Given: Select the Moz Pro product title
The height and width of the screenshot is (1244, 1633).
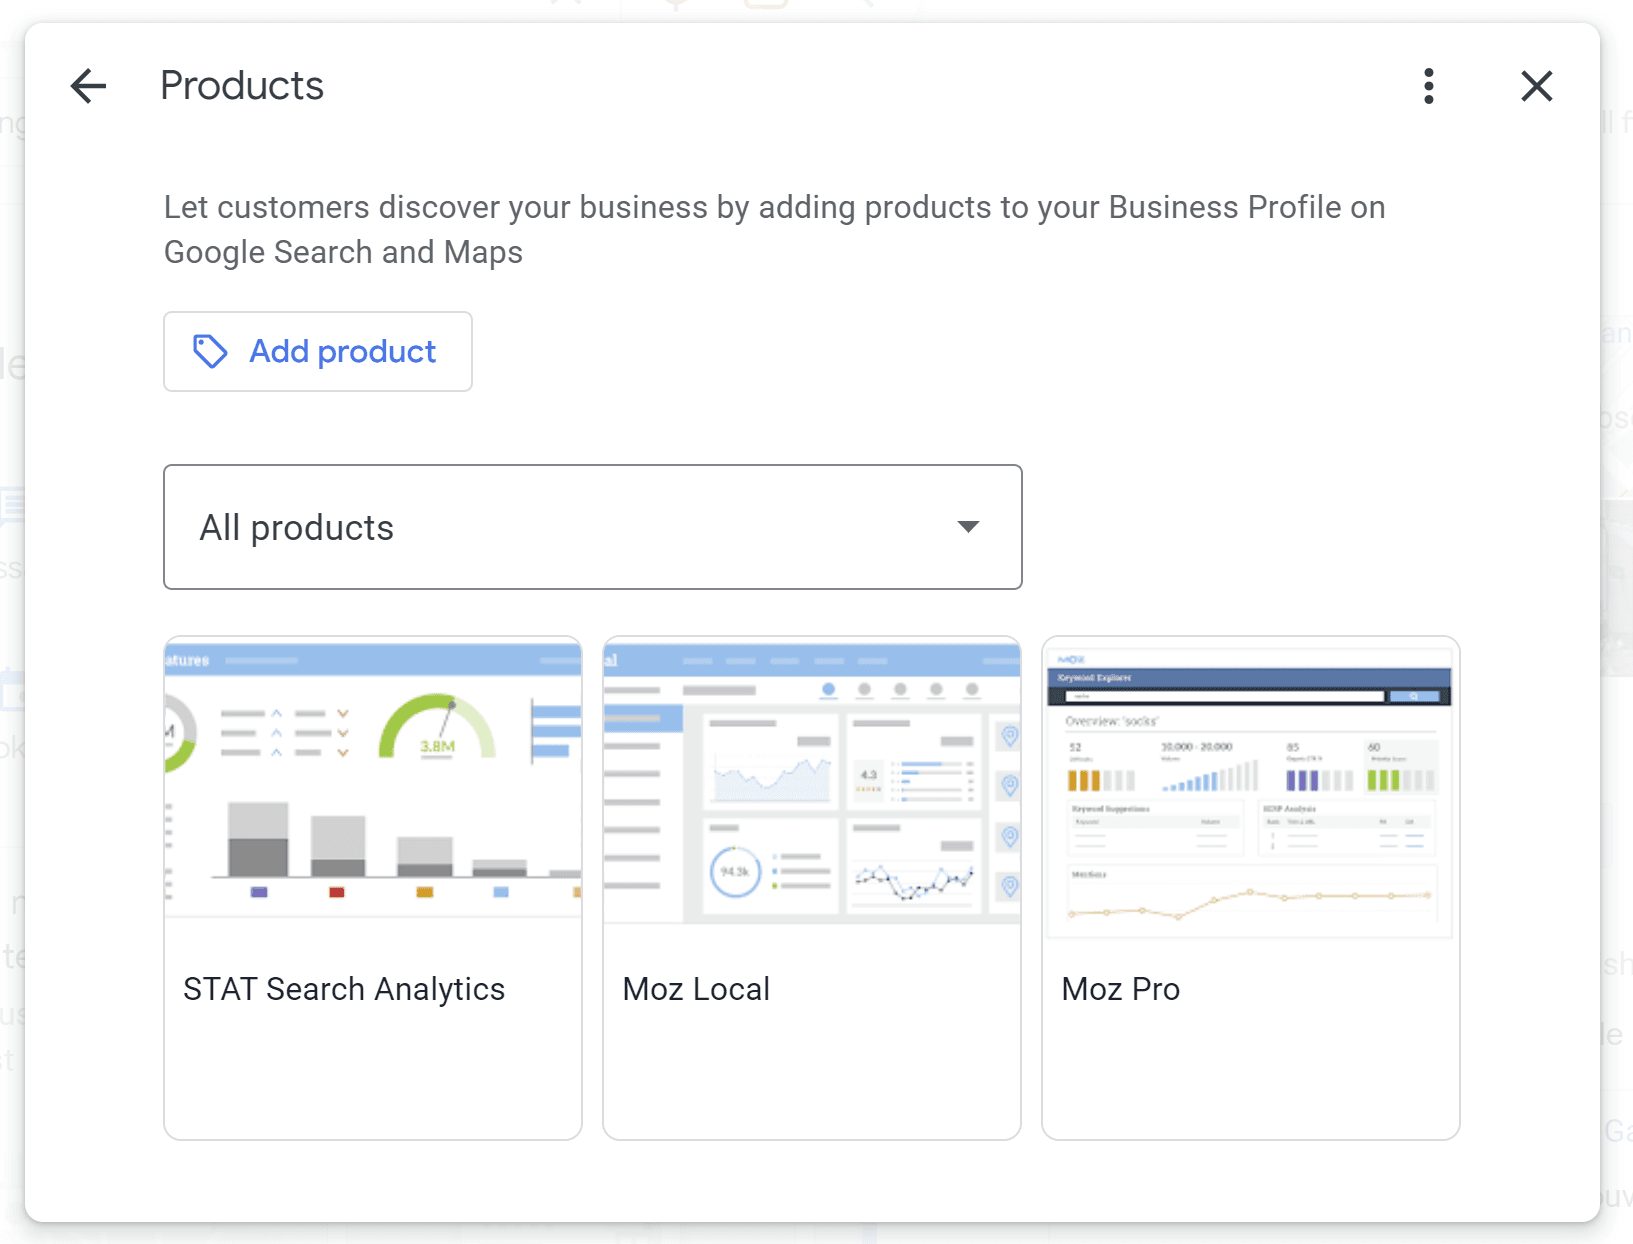Looking at the screenshot, I should point(1120,989).
